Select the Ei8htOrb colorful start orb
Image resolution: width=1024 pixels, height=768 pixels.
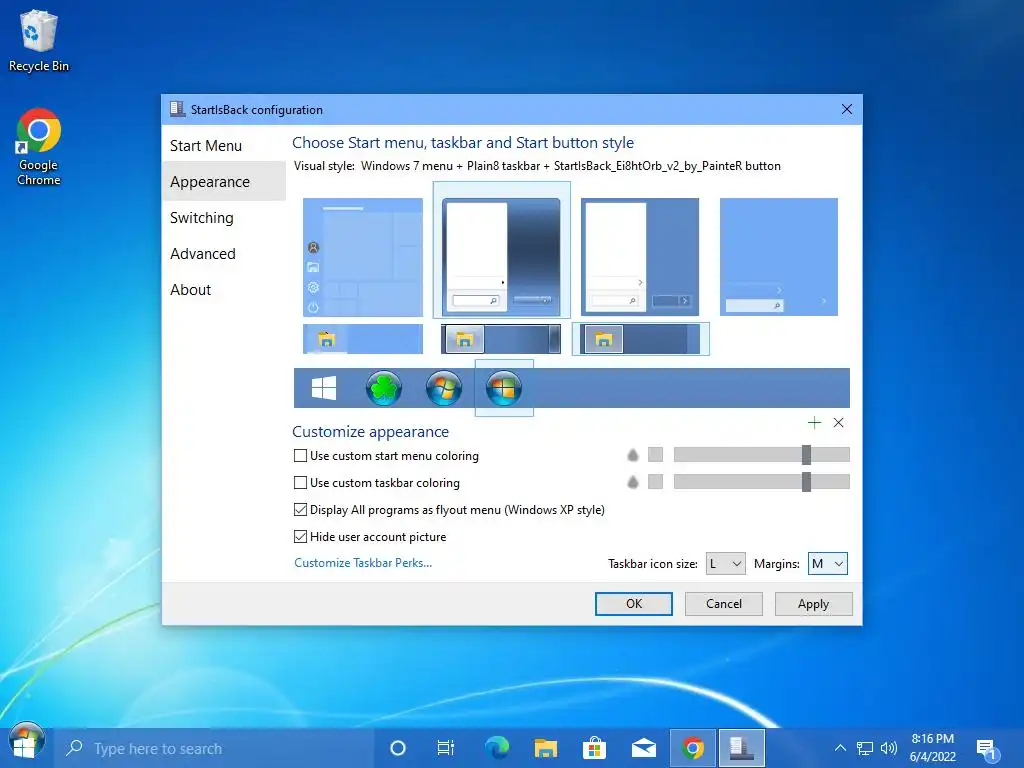pos(504,388)
